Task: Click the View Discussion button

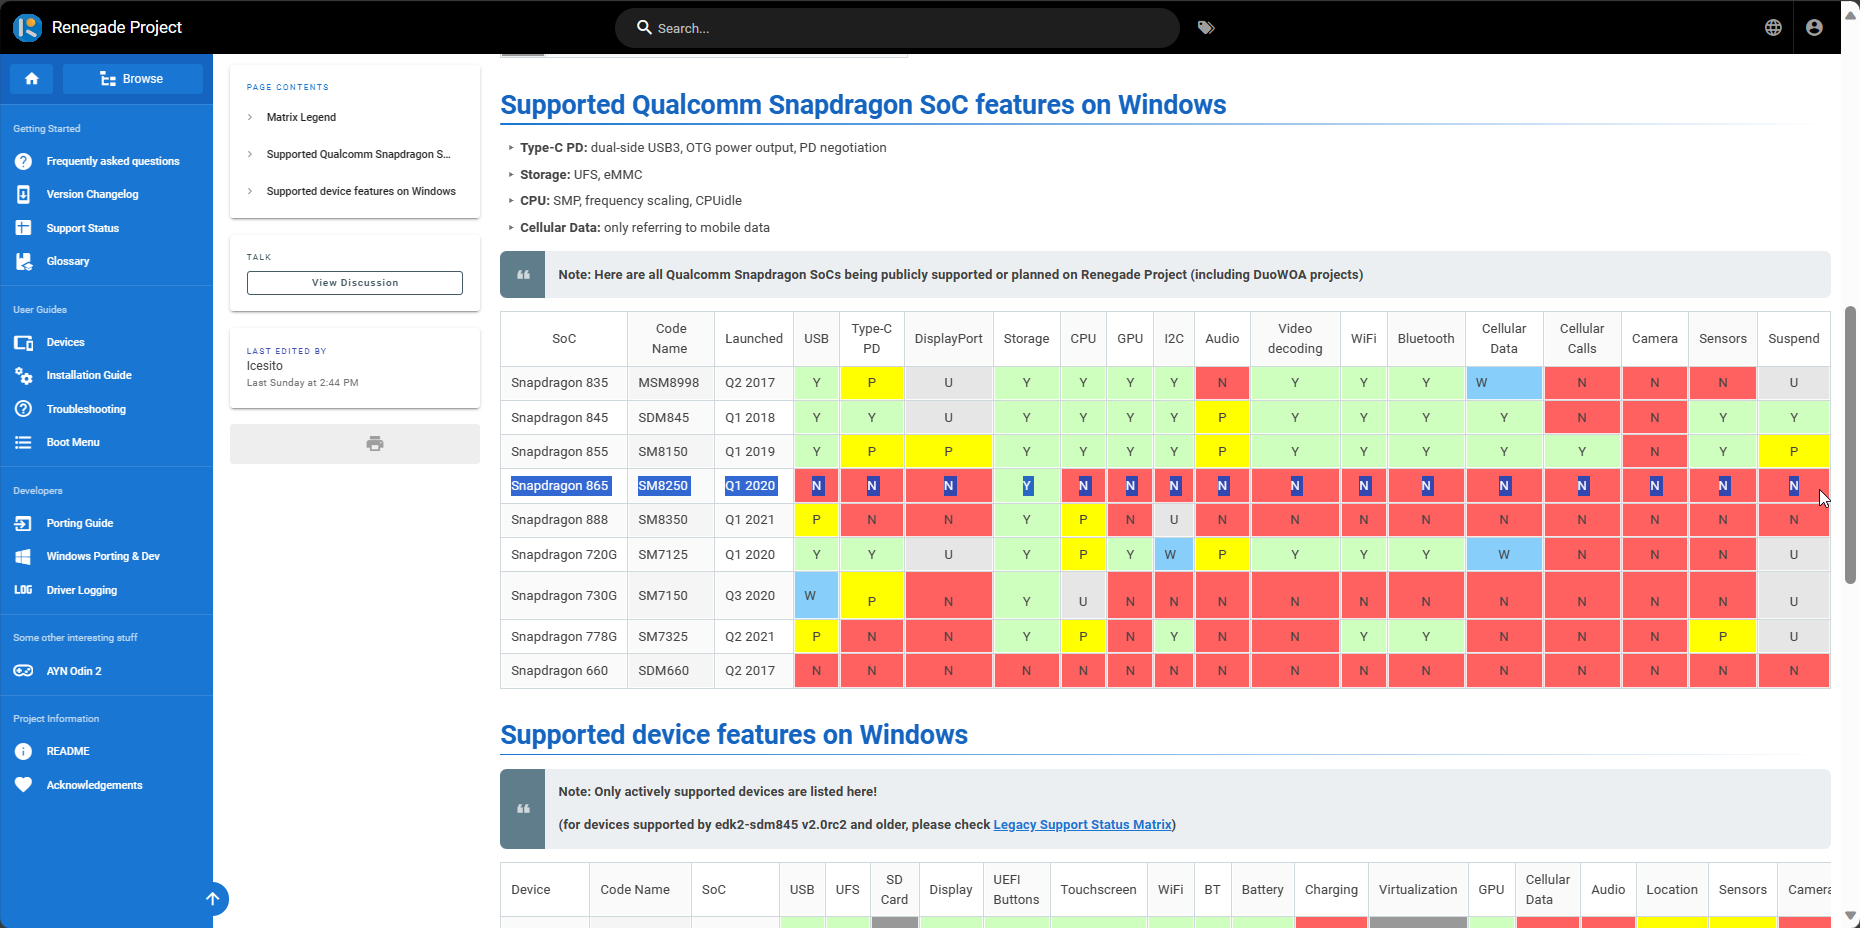Action: tap(355, 283)
